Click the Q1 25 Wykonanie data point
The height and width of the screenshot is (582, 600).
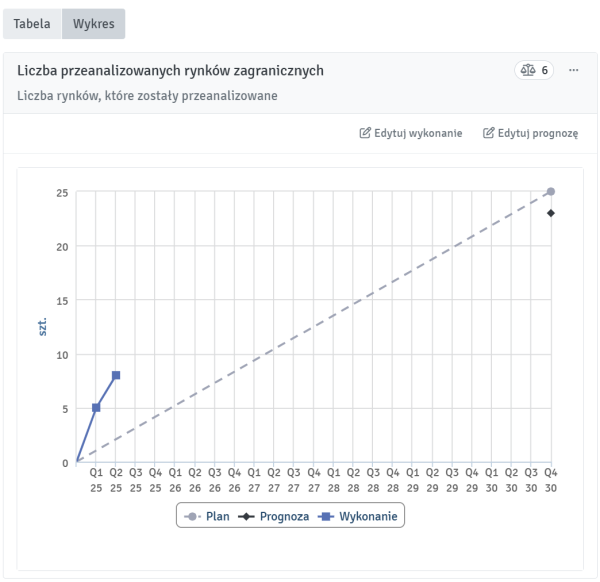pos(96,408)
